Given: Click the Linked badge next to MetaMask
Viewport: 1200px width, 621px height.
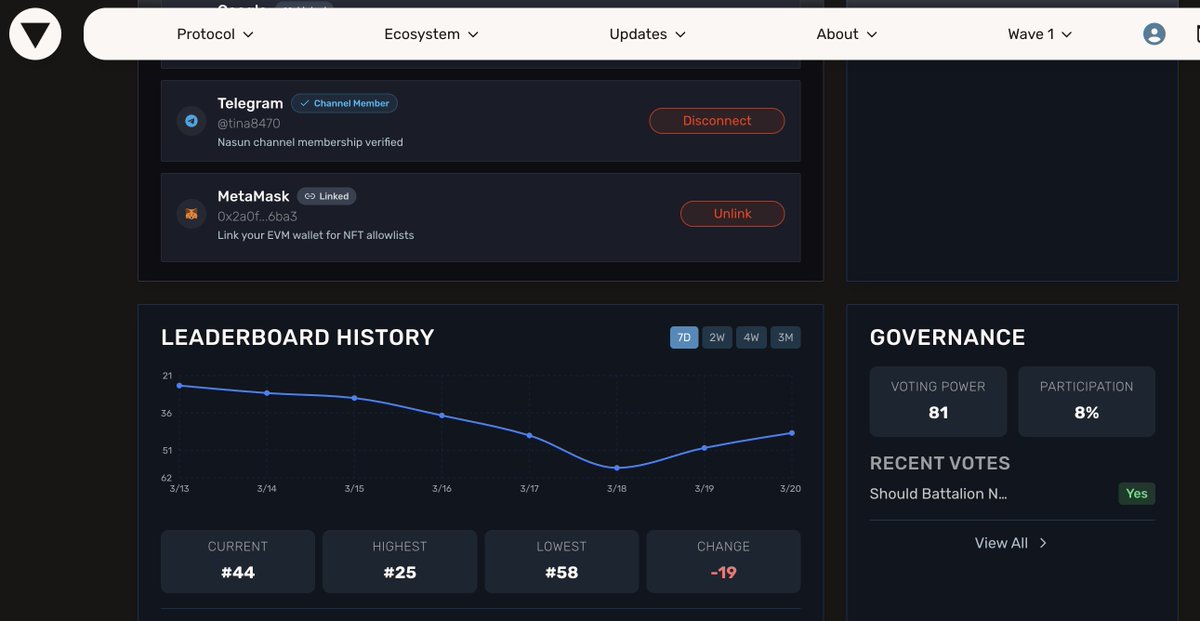Looking at the screenshot, I should click(x=327, y=196).
